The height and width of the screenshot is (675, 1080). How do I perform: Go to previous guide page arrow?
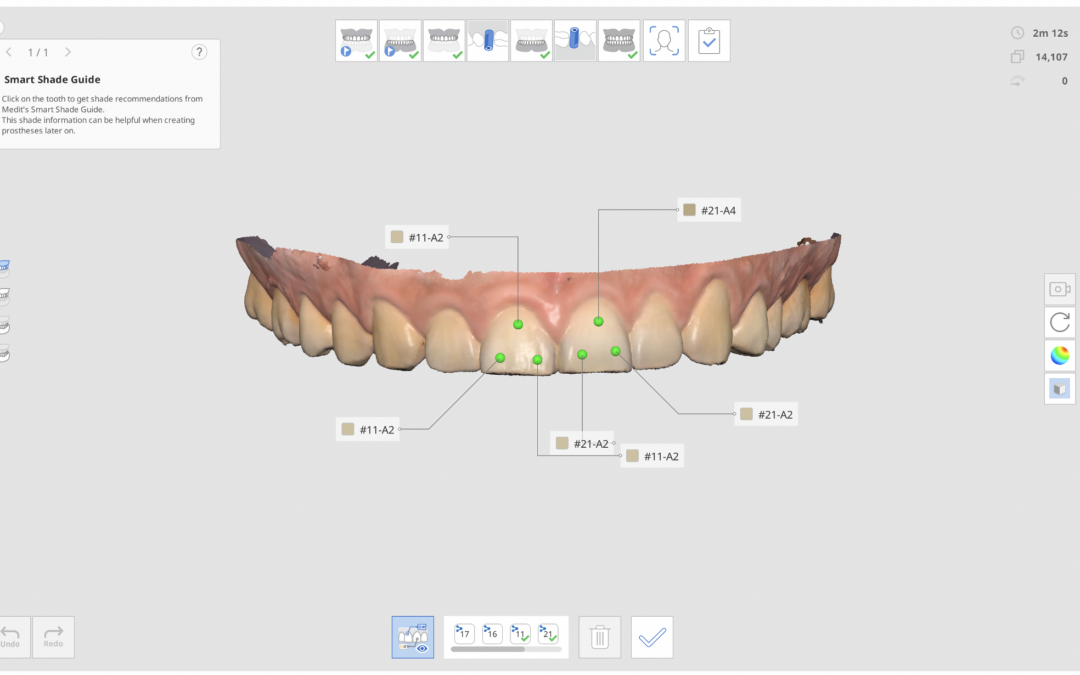(9, 52)
